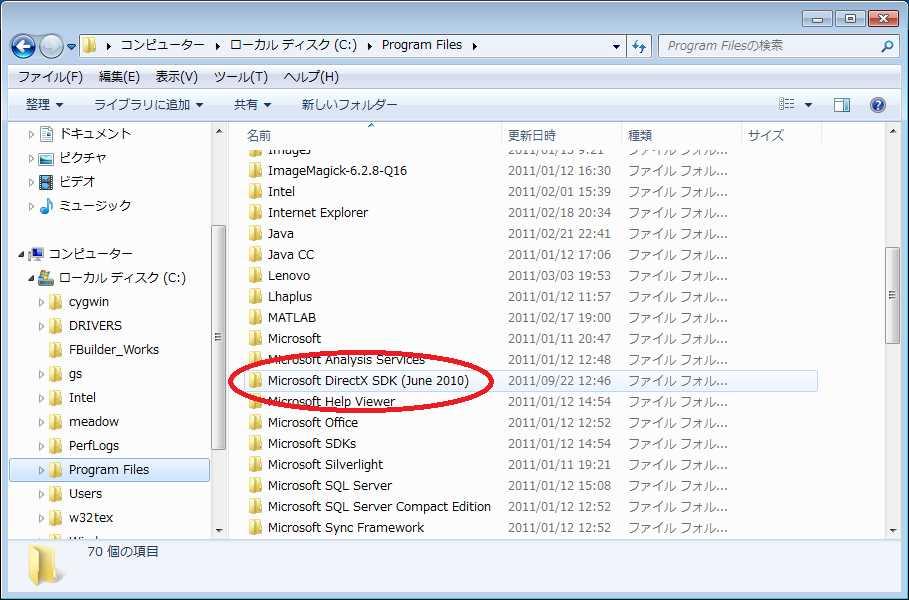
Task: Collapse the ローカル ディスク (C:) tree item
Action: 32,277
